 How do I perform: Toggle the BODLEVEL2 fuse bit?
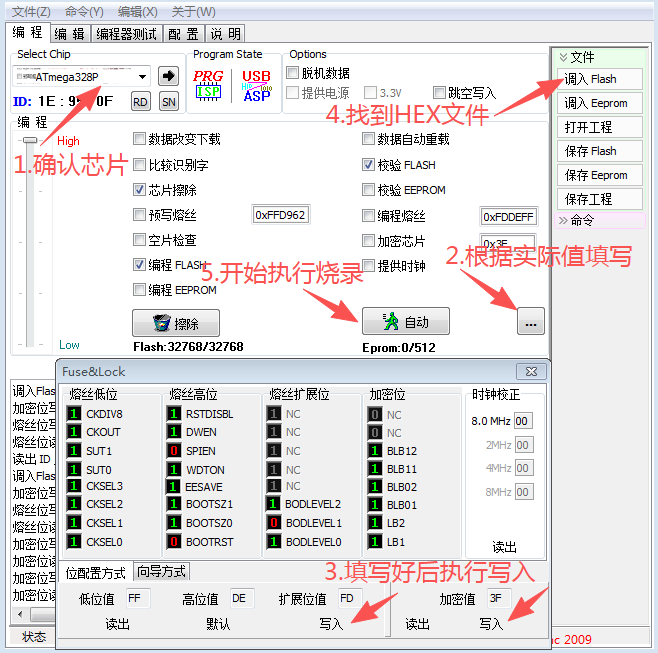tap(273, 504)
